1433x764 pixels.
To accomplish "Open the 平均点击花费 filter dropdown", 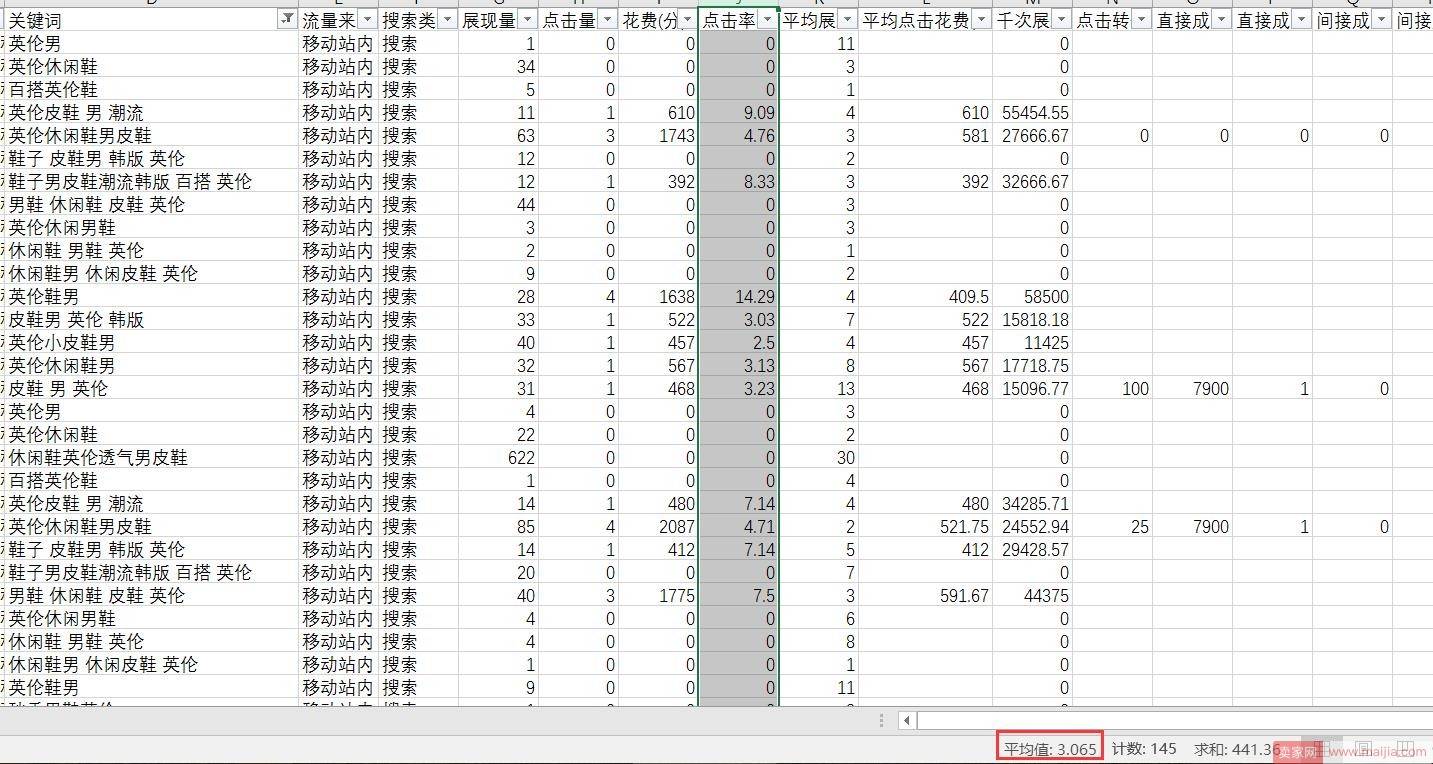I will click(x=981, y=20).
